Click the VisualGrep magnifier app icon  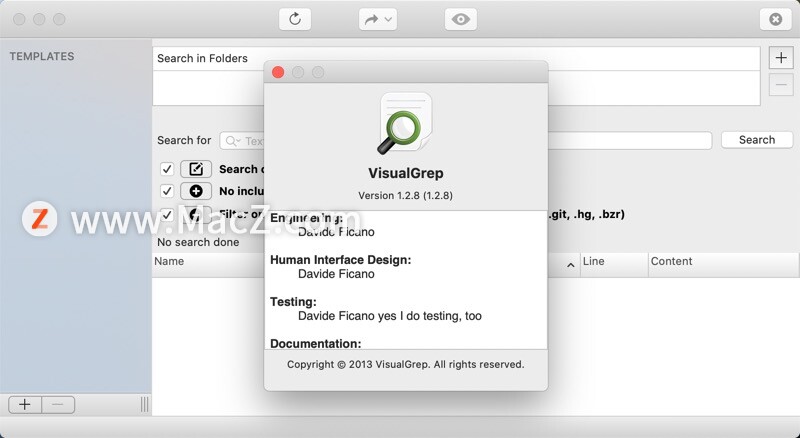(x=406, y=124)
